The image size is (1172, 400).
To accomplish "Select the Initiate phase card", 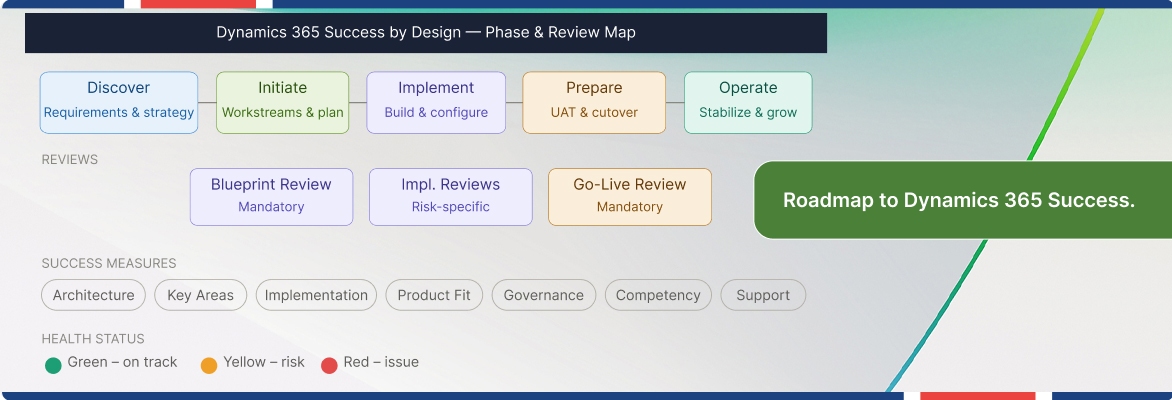I will pos(283,102).
